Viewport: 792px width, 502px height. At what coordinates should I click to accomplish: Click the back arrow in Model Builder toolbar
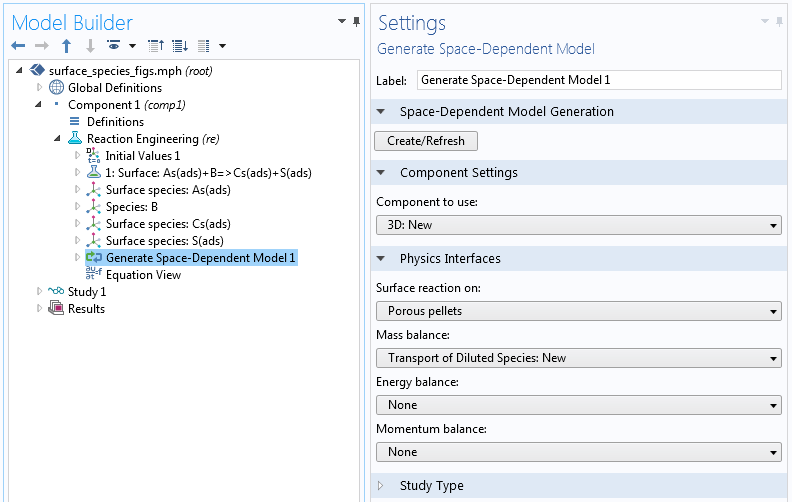[18, 46]
